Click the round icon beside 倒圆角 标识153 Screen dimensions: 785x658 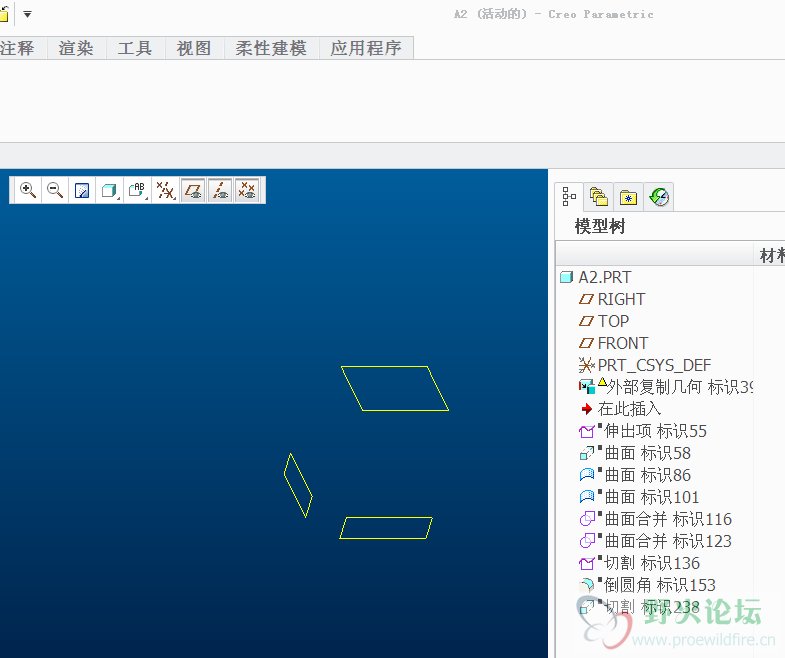coord(586,585)
